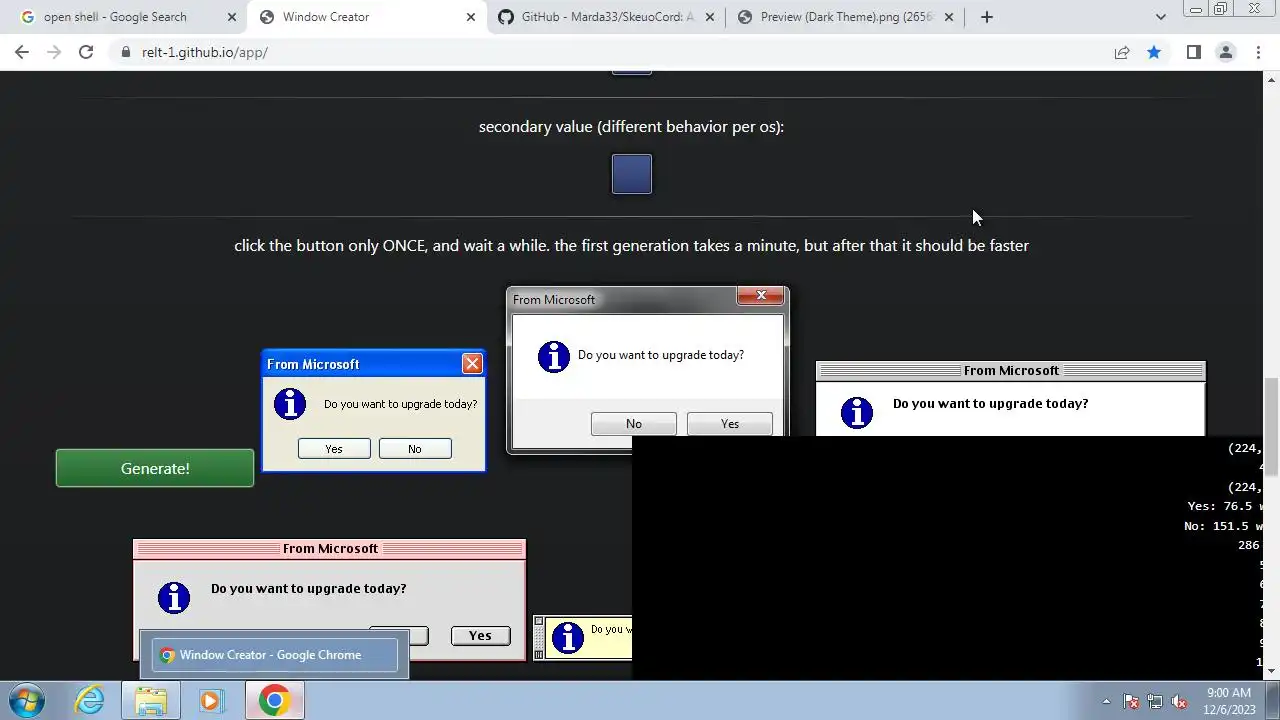The width and height of the screenshot is (1280, 720).
Task: Open Action Center flag in tray
Action: coord(1131,701)
